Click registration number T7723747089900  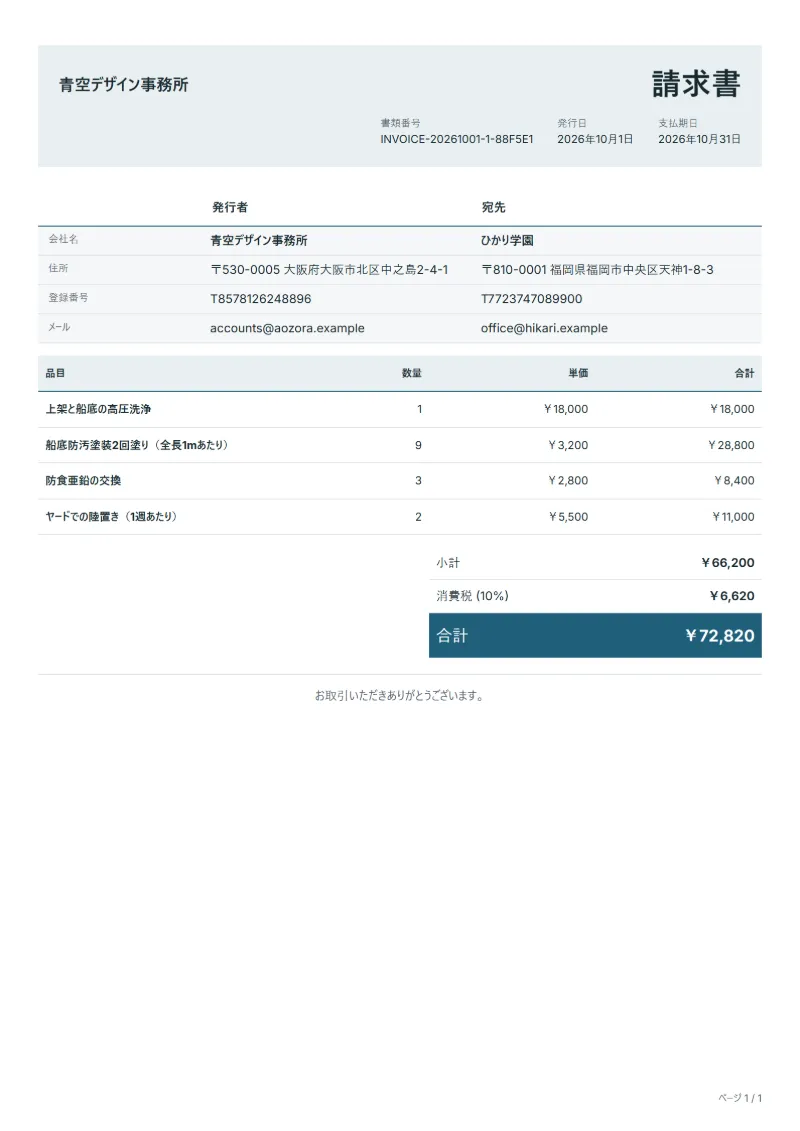pos(532,299)
